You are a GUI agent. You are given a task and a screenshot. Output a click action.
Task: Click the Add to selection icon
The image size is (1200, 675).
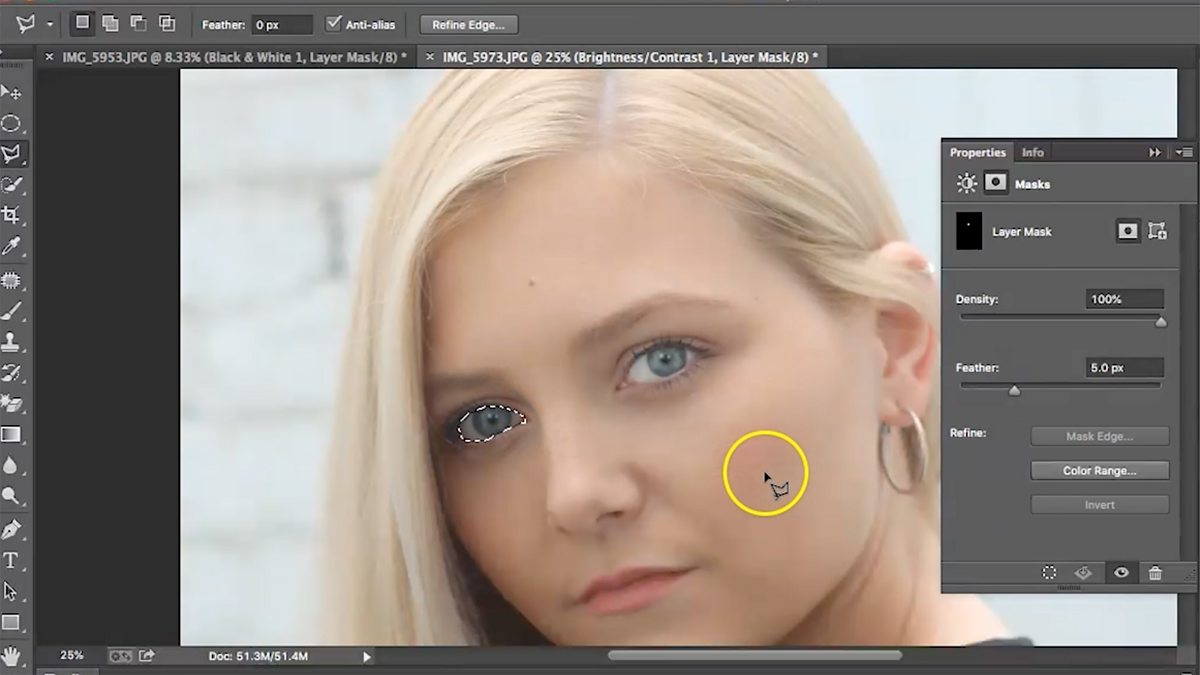click(x=110, y=23)
